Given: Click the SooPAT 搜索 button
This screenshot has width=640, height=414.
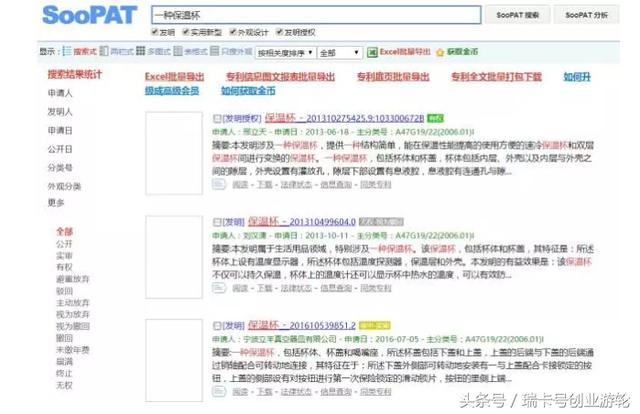Looking at the screenshot, I should click(517, 15).
